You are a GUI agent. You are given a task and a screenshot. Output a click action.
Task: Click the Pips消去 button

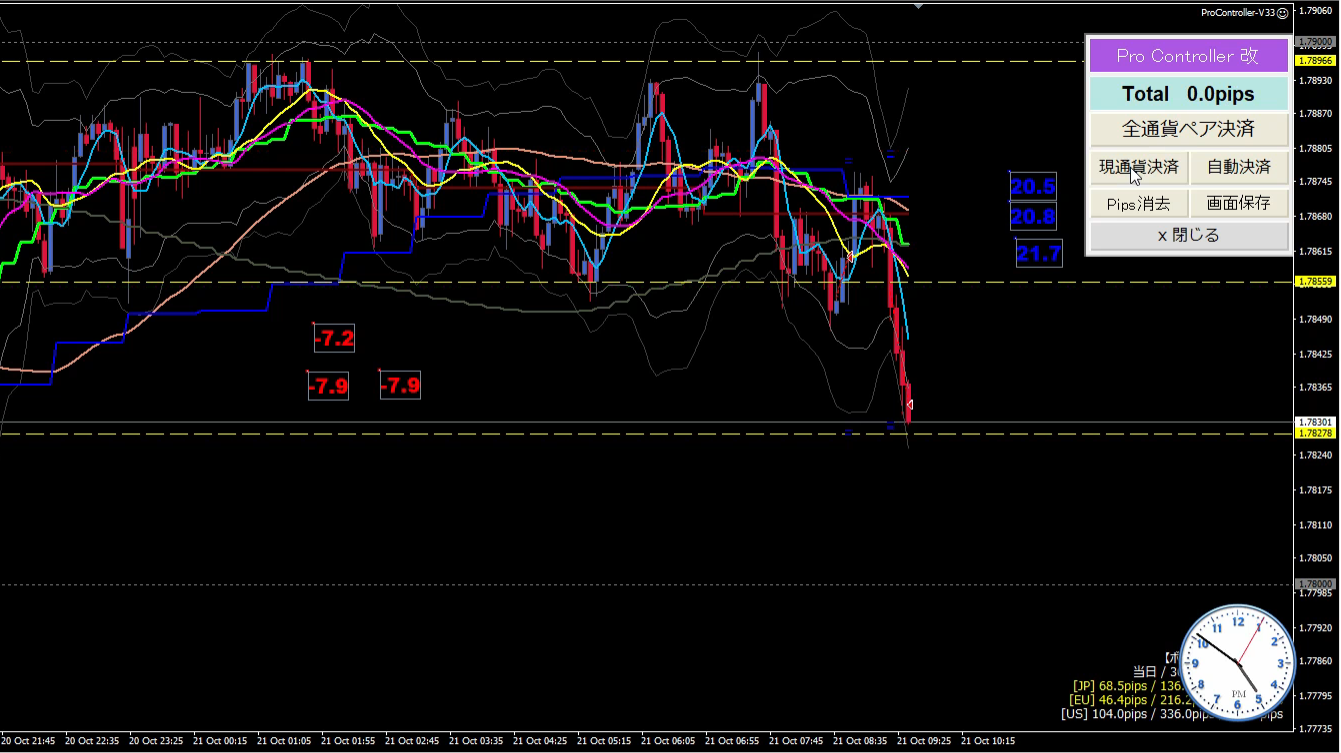pos(1138,203)
